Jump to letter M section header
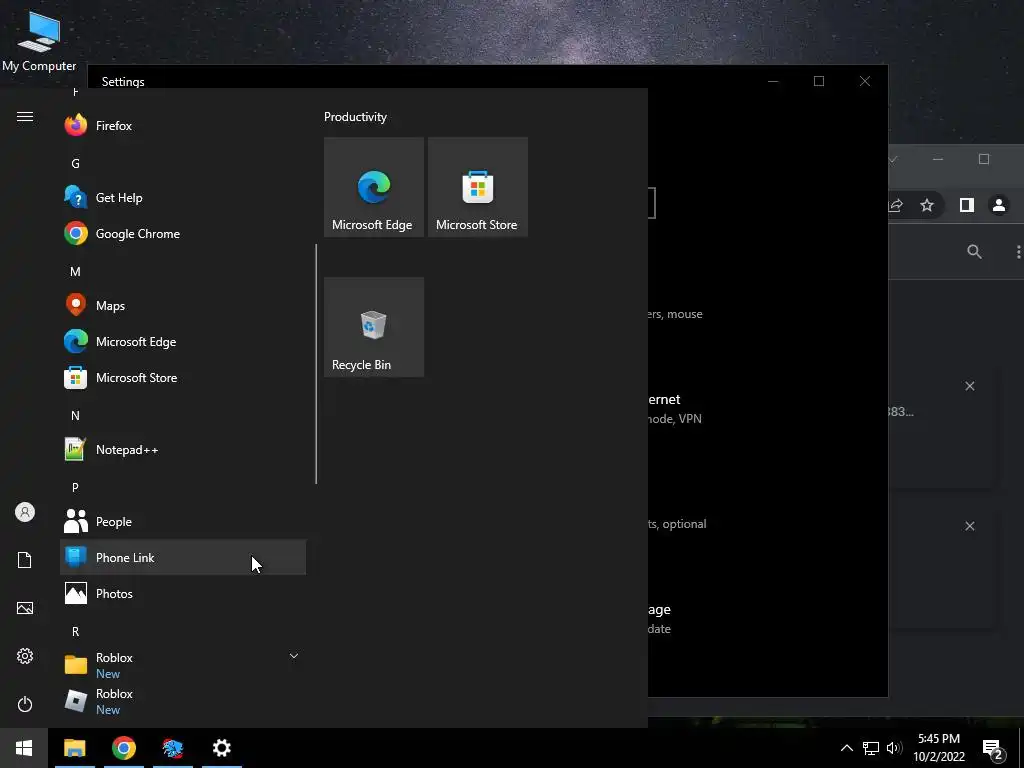The image size is (1024, 768). coord(75,271)
